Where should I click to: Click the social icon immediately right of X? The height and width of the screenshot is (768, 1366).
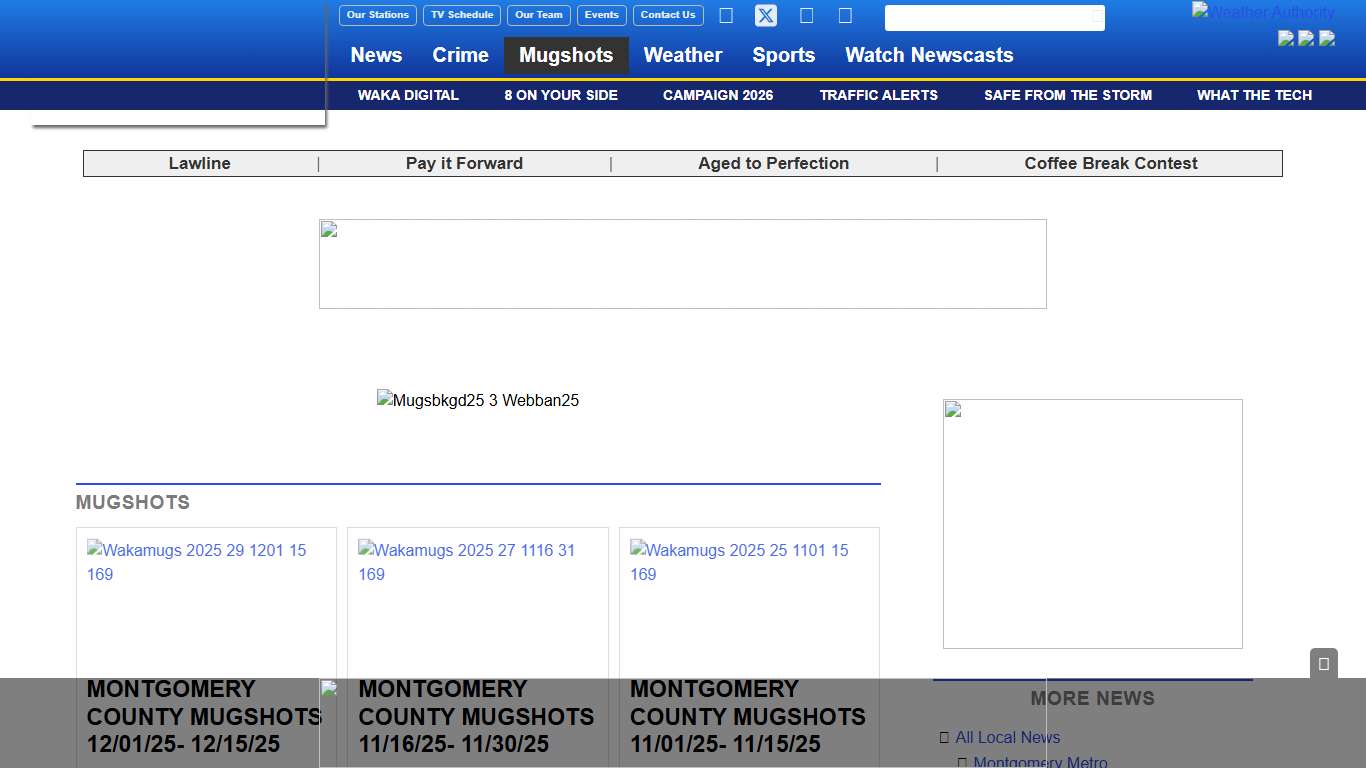point(806,15)
